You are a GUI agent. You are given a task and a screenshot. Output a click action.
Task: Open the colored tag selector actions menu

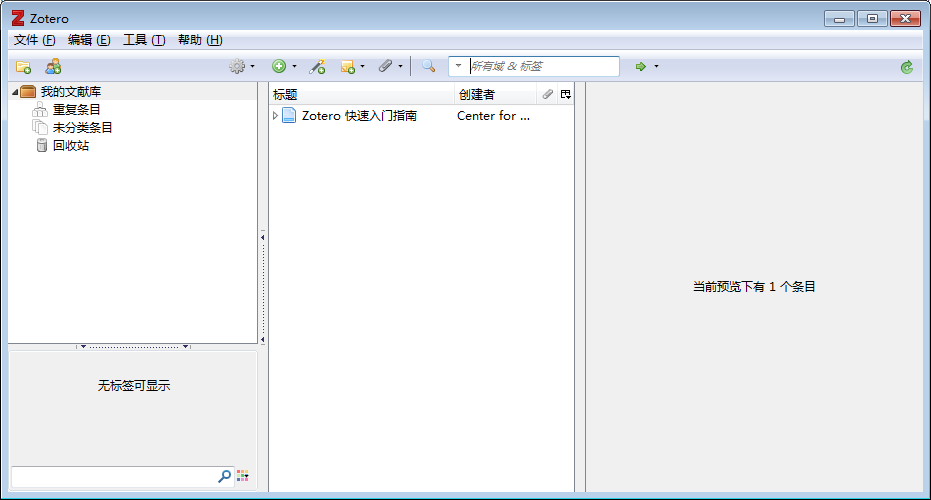(243, 476)
